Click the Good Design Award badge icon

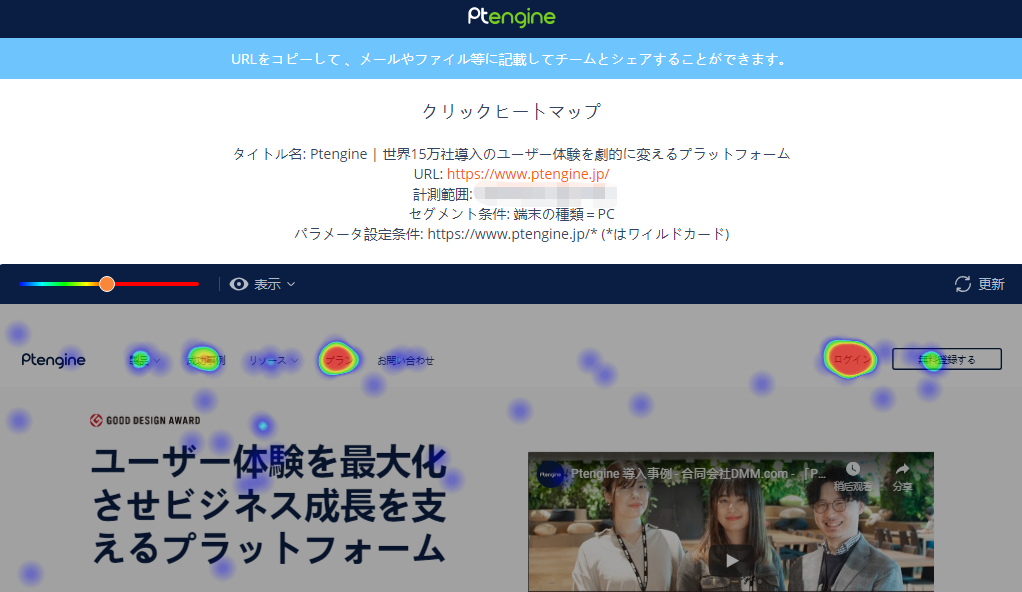(96, 421)
